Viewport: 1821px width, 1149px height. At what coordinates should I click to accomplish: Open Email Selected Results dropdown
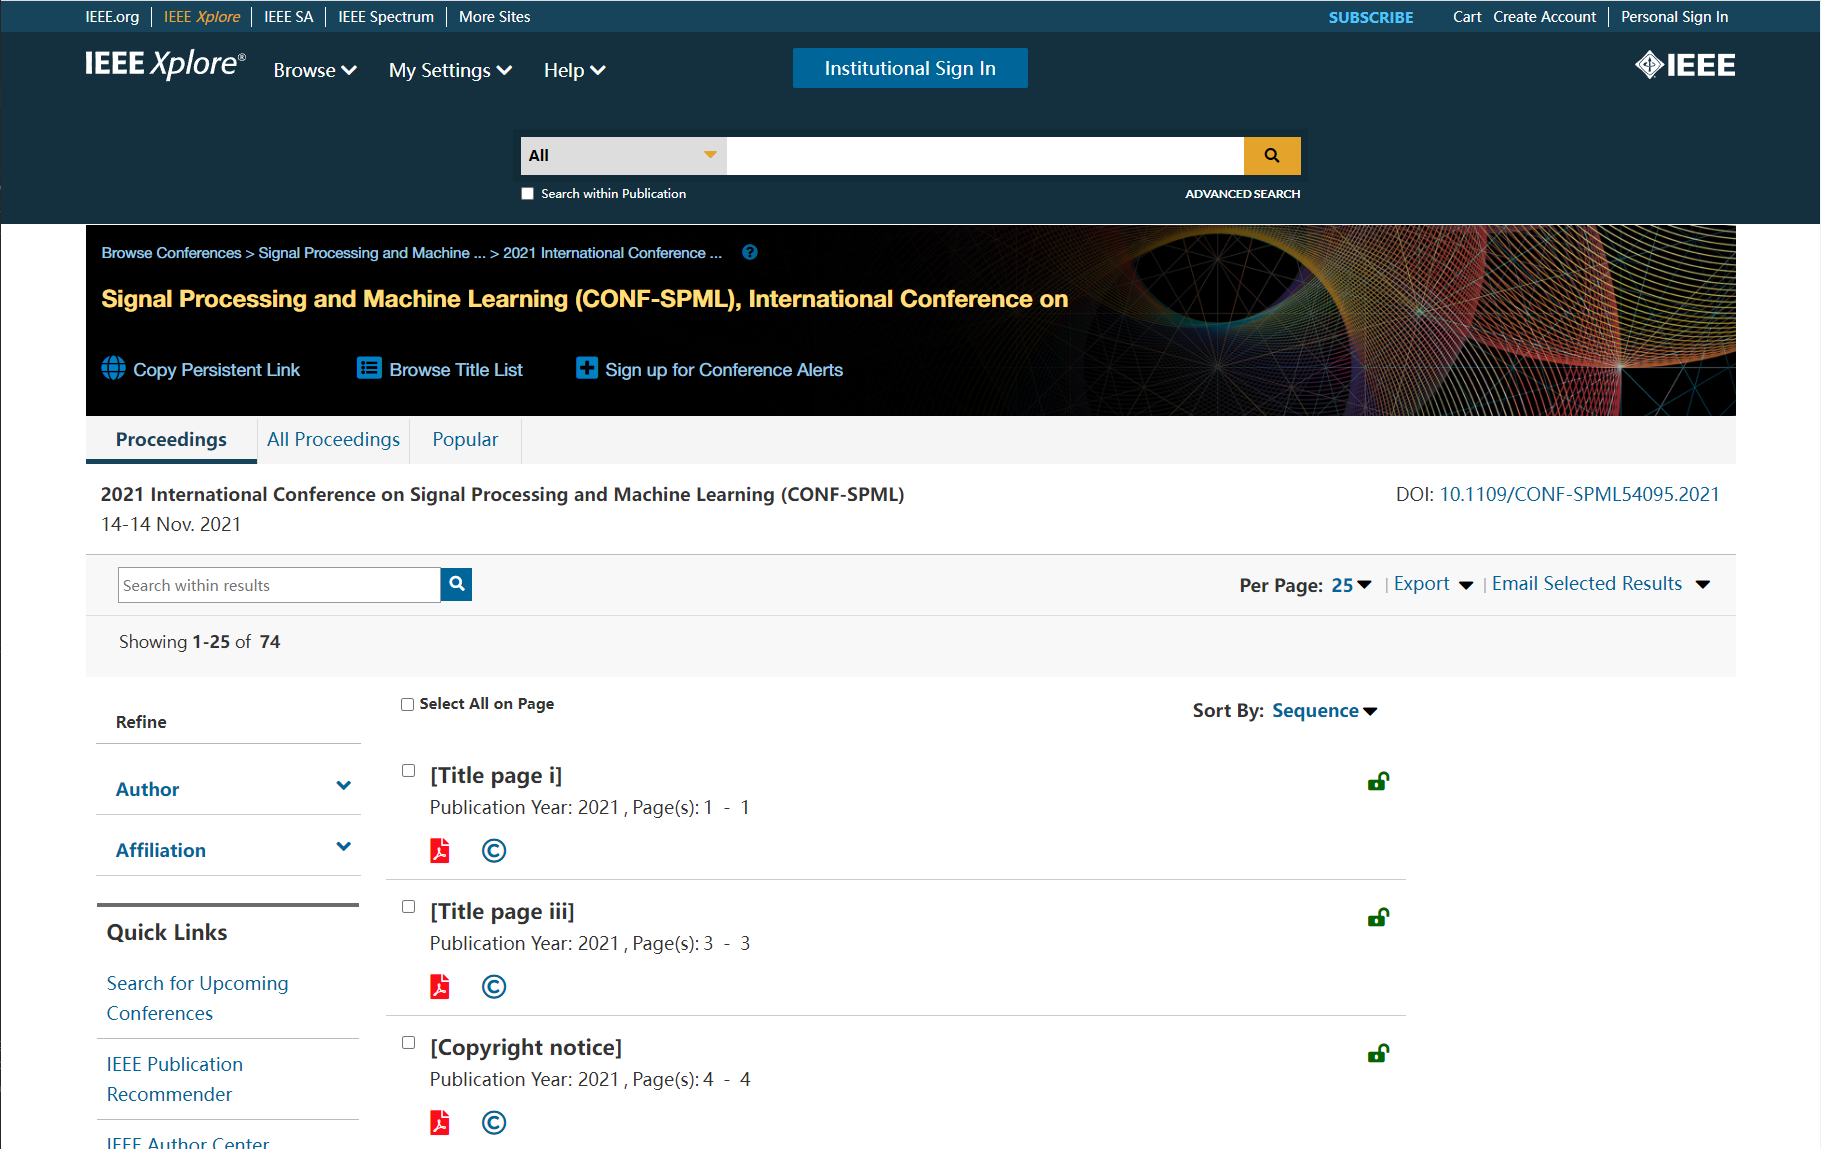pos(1601,584)
